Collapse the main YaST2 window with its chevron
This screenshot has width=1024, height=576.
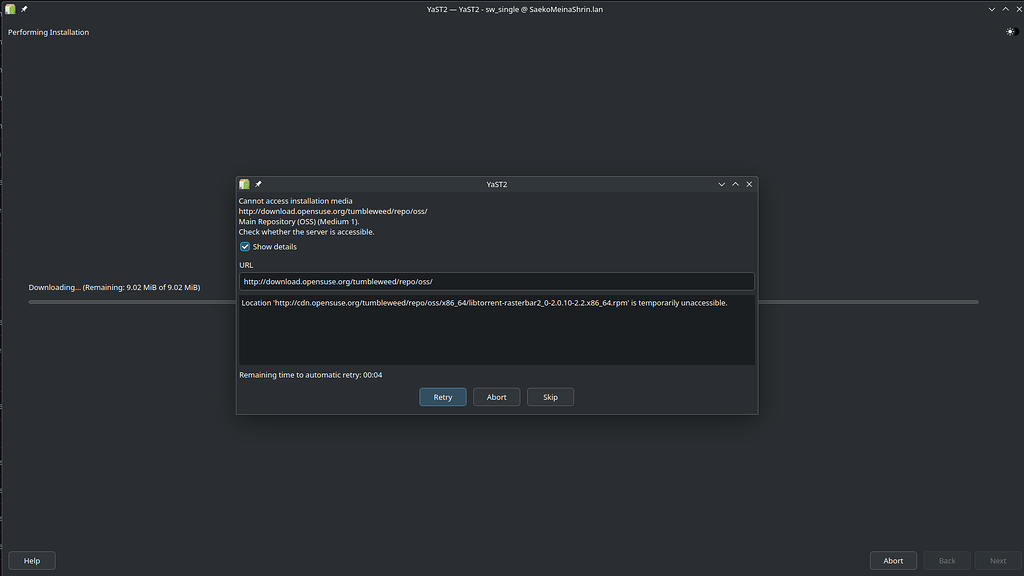coord(991,9)
